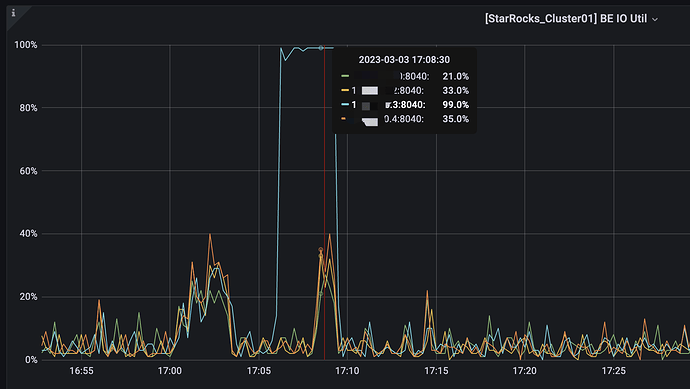Click the blue data point at 99% peak
The height and width of the screenshot is (389, 690).
click(x=321, y=48)
